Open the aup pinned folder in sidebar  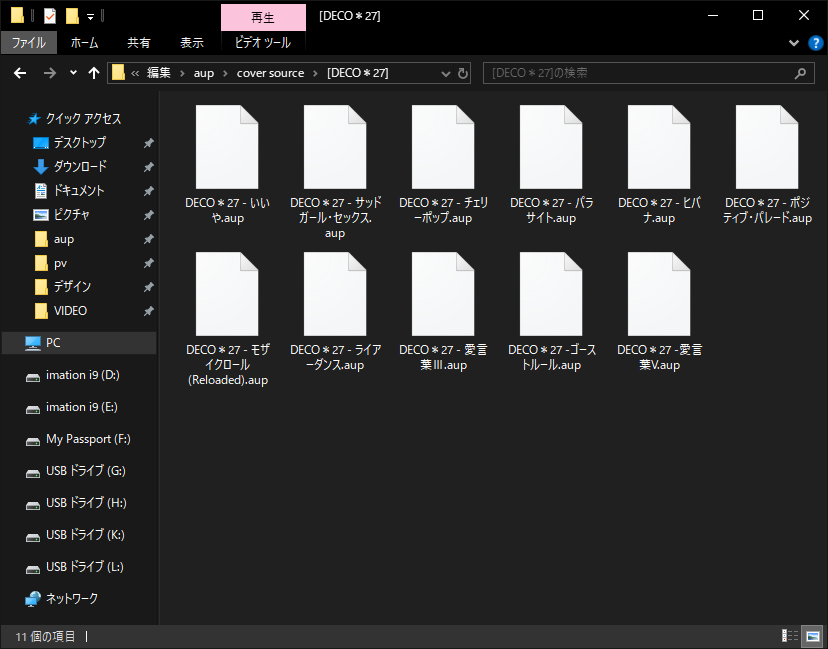(63, 239)
